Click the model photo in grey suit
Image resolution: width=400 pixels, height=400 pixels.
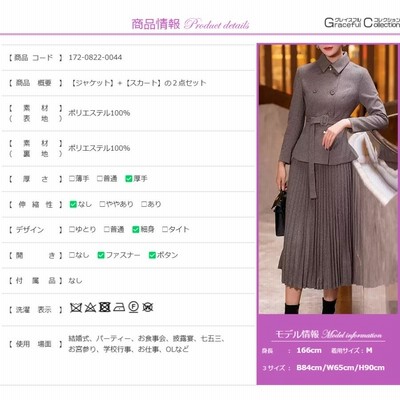point(328,179)
